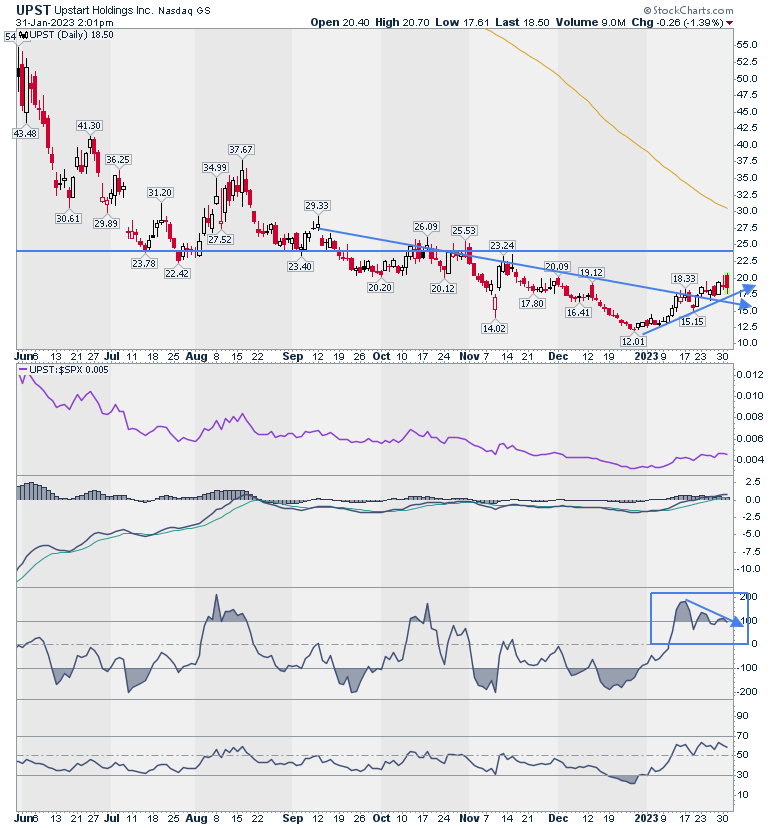
Task: Click the 'Volume 9.0M' header value
Action: point(590,23)
